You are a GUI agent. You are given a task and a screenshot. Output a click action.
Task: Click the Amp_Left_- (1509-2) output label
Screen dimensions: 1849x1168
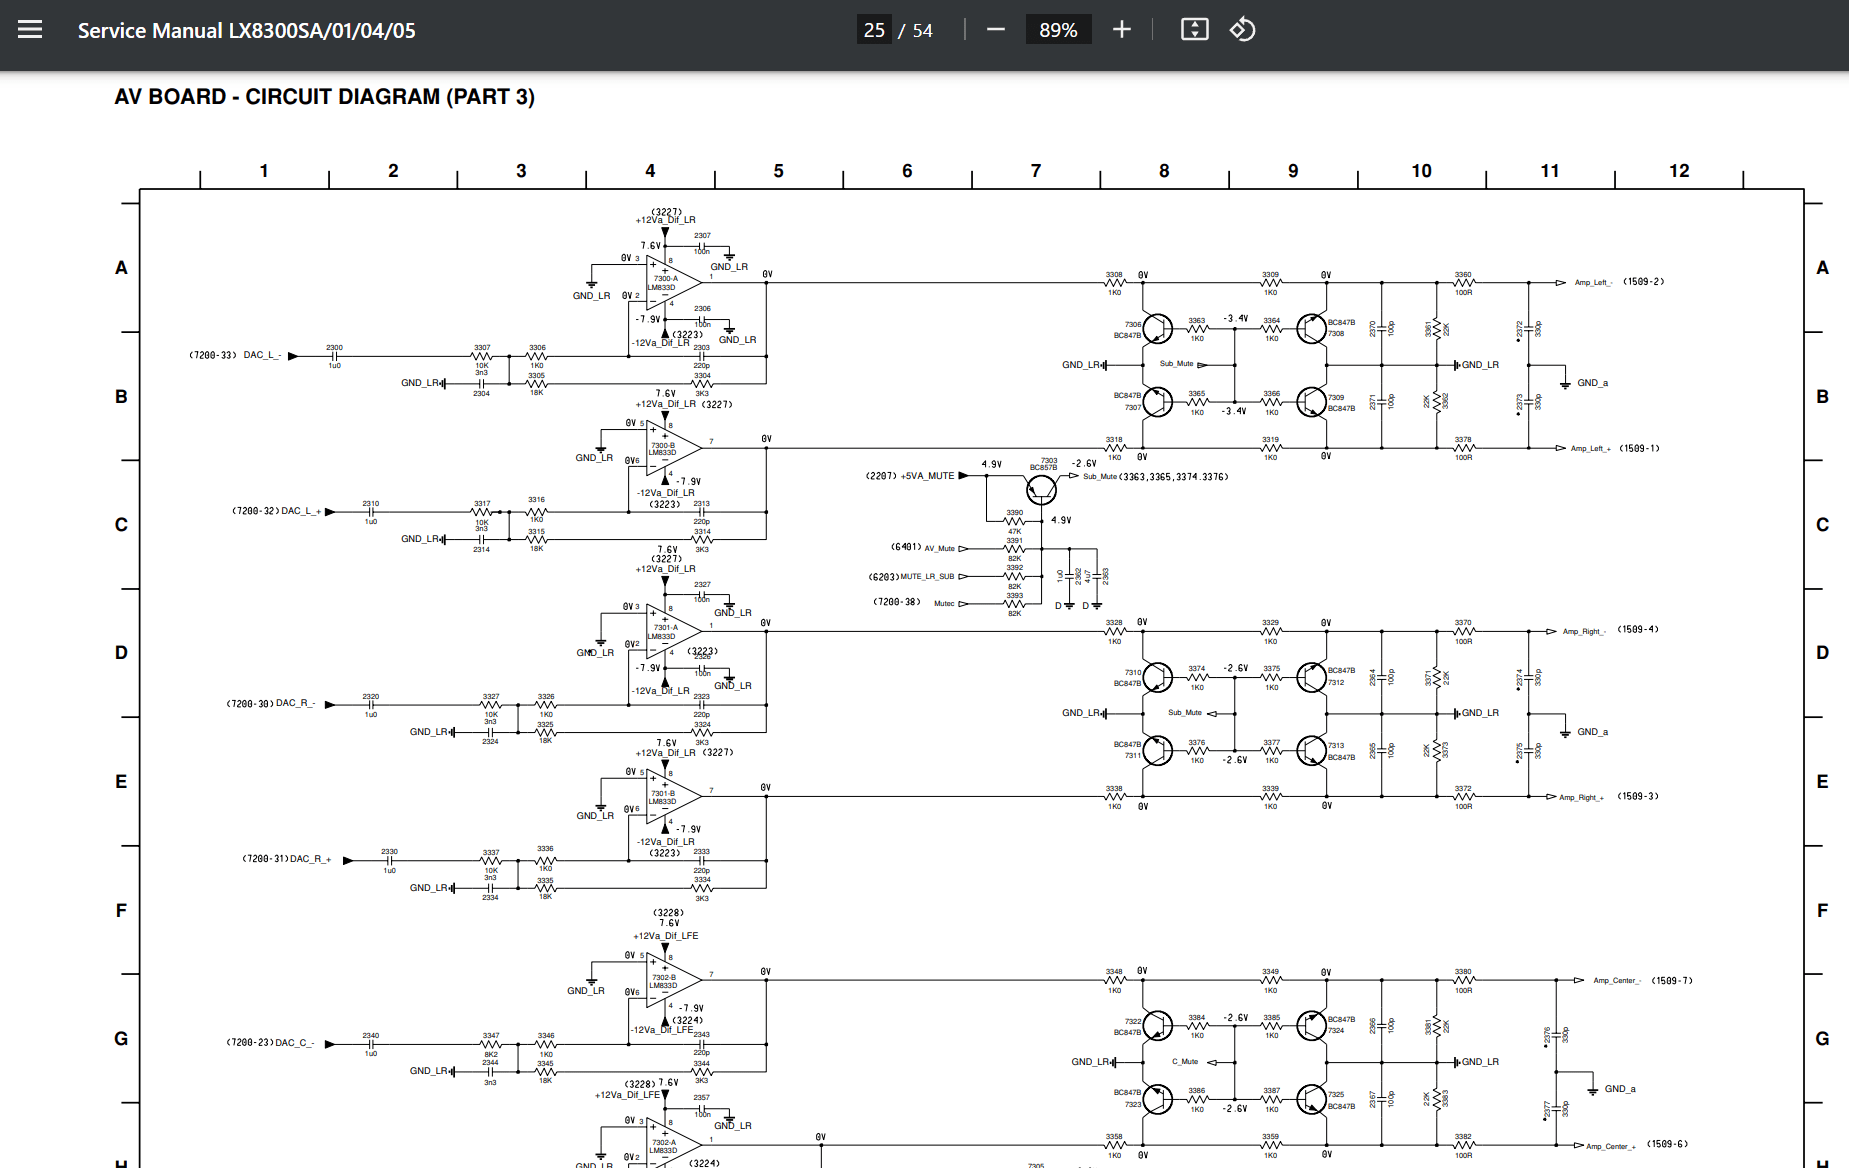1619,282
